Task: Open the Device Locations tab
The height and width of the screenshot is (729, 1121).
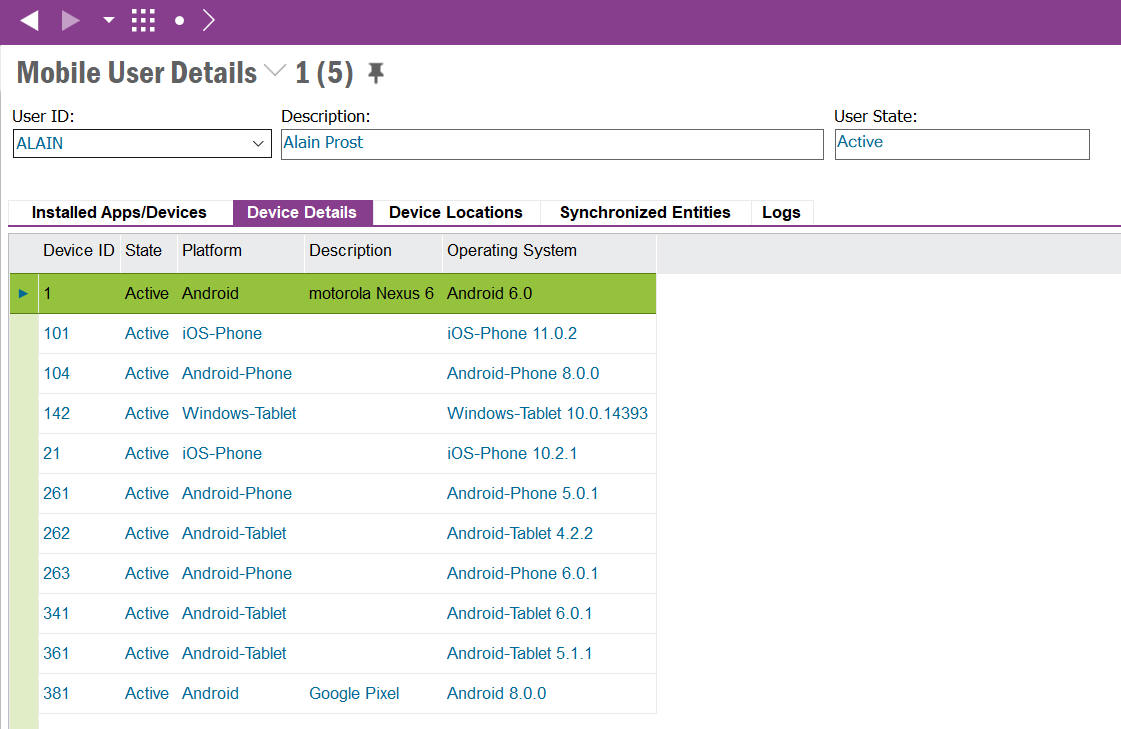Action: 455,212
